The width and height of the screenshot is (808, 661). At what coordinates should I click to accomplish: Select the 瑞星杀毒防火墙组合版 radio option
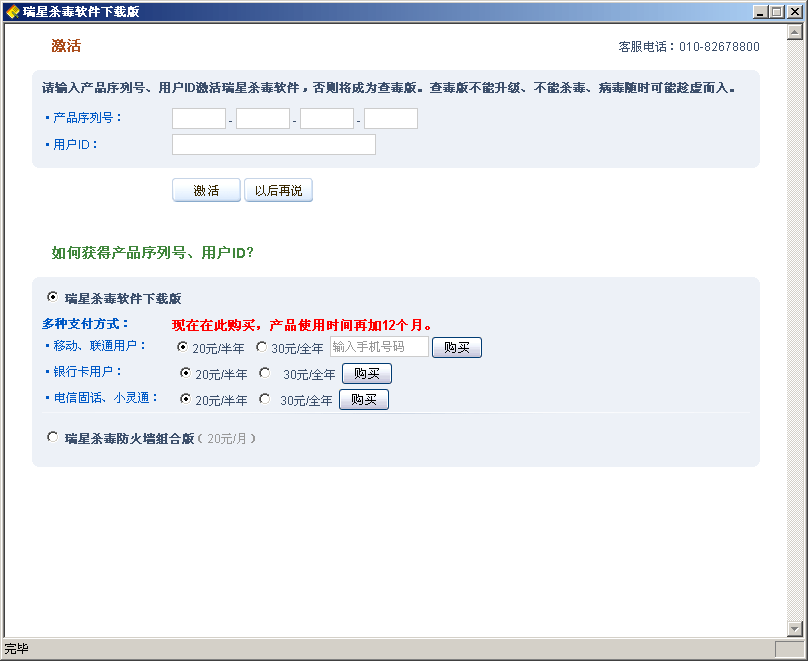click(x=52, y=437)
